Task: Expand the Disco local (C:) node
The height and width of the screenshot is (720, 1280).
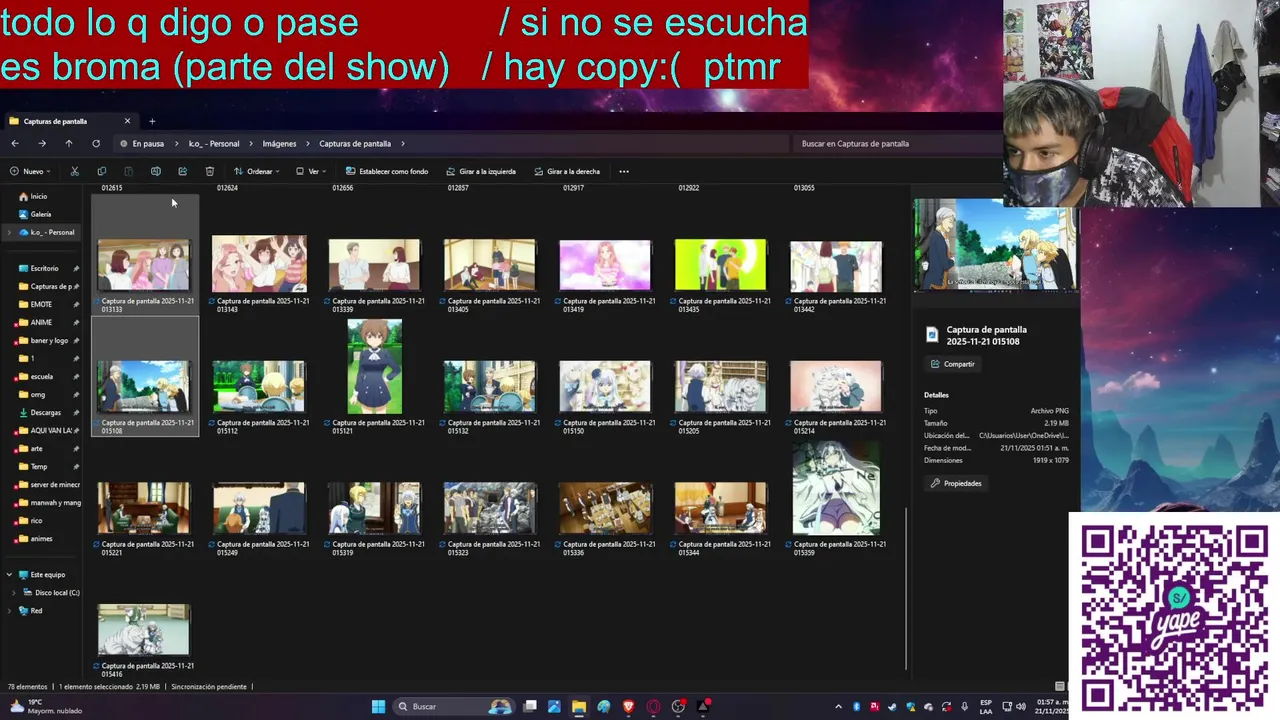Action: [15, 592]
